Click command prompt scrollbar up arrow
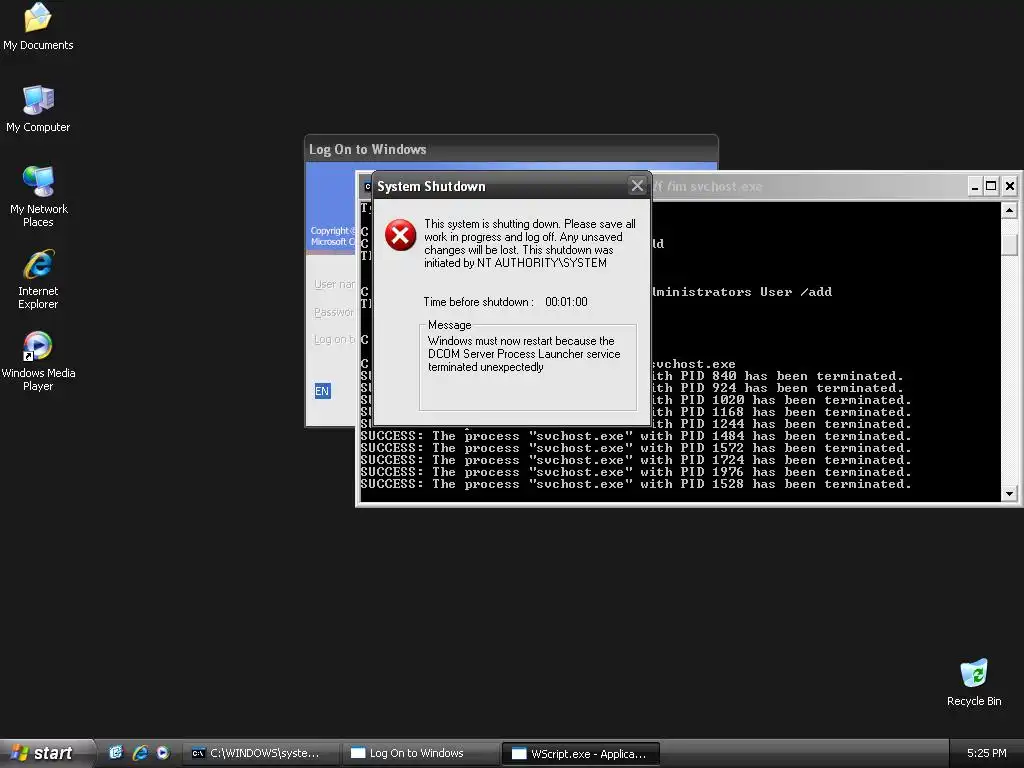Image resolution: width=1024 pixels, height=768 pixels. 1009,210
